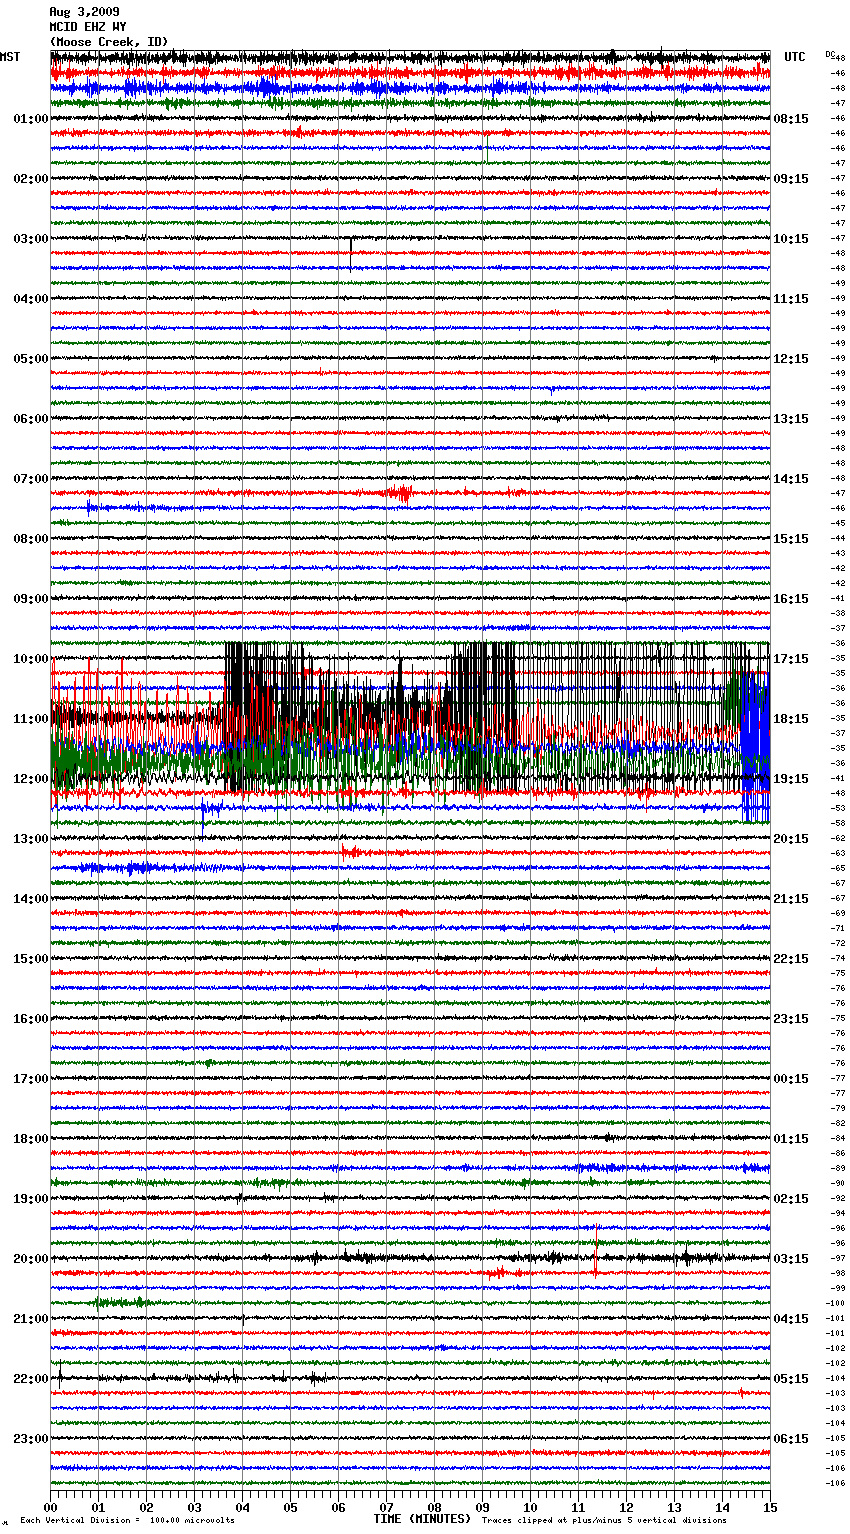The width and height of the screenshot is (850, 1534).
Task: Click the '03:15' UTC time label
Action: point(791,1259)
